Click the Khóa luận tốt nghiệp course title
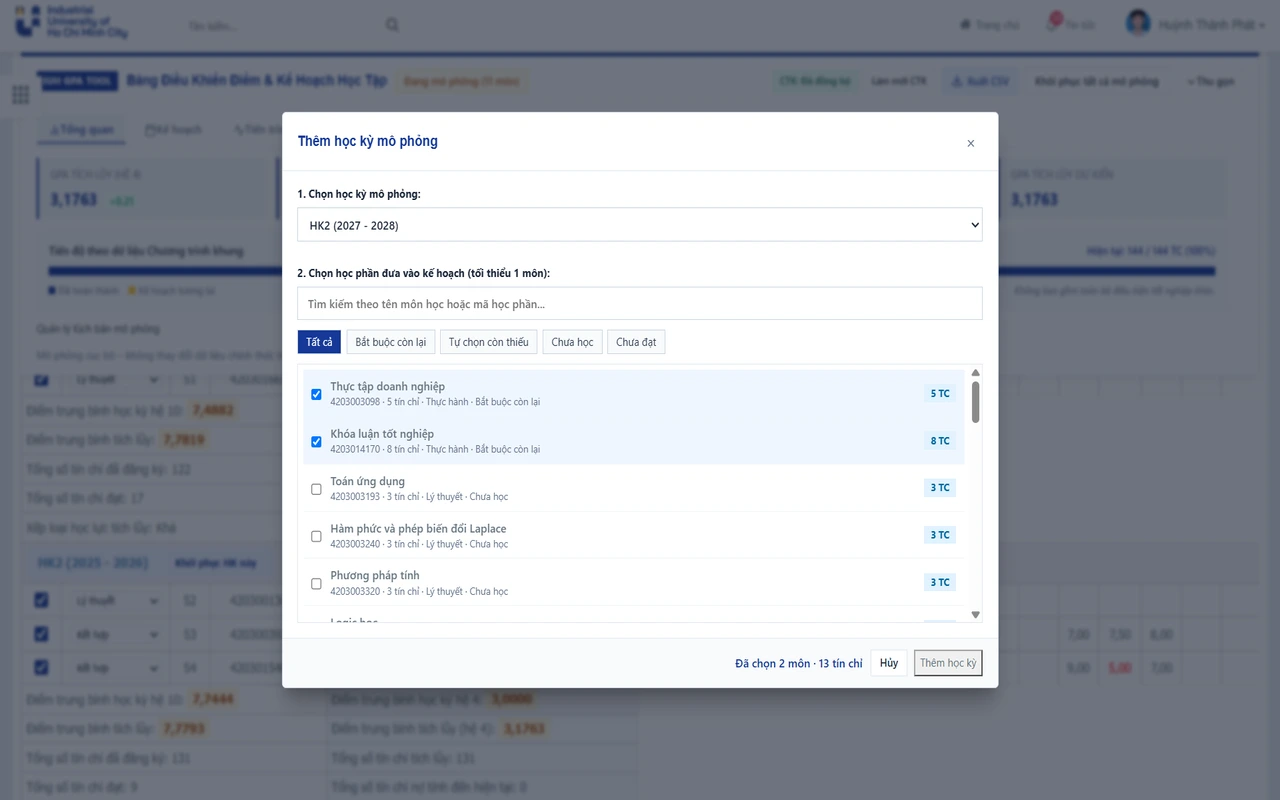Screen dimensions: 1280x800 [382, 433]
